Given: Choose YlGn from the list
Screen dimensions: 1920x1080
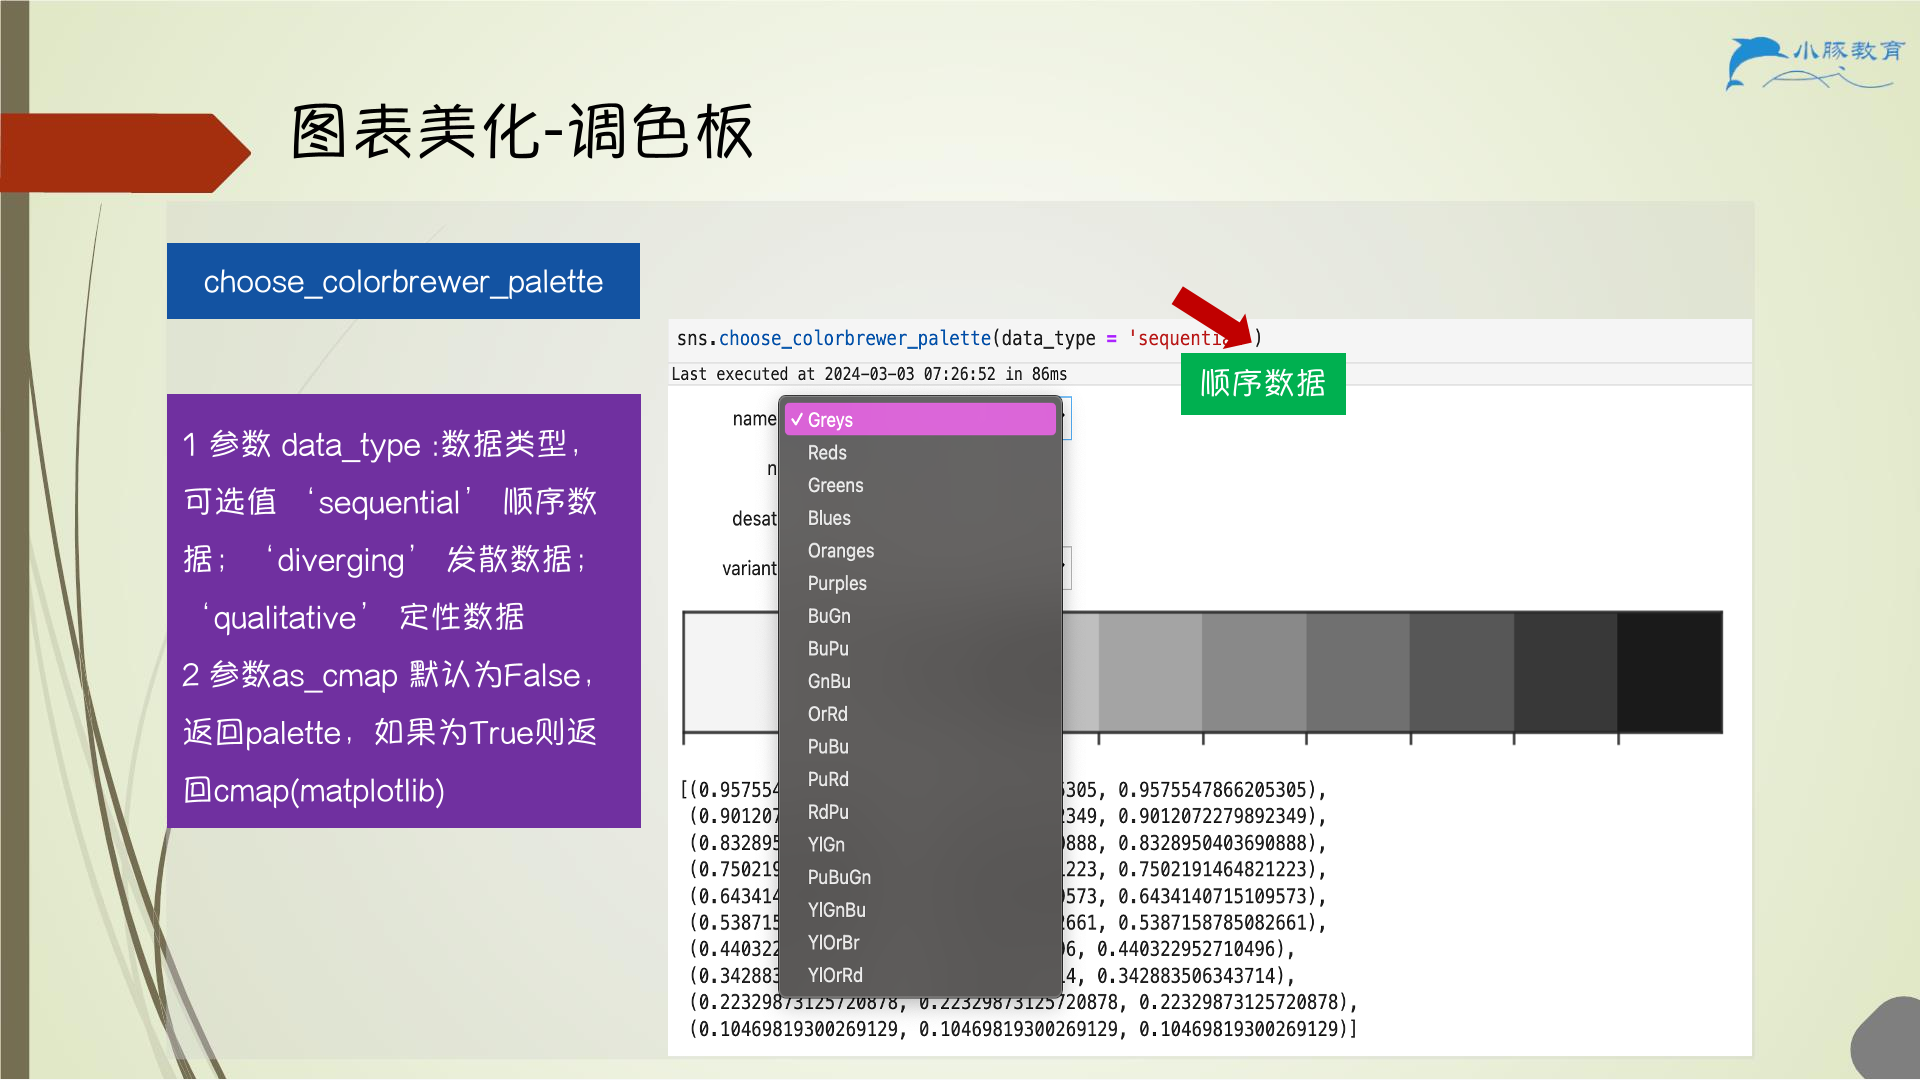Looking at the screenshot, I should 920,845.
